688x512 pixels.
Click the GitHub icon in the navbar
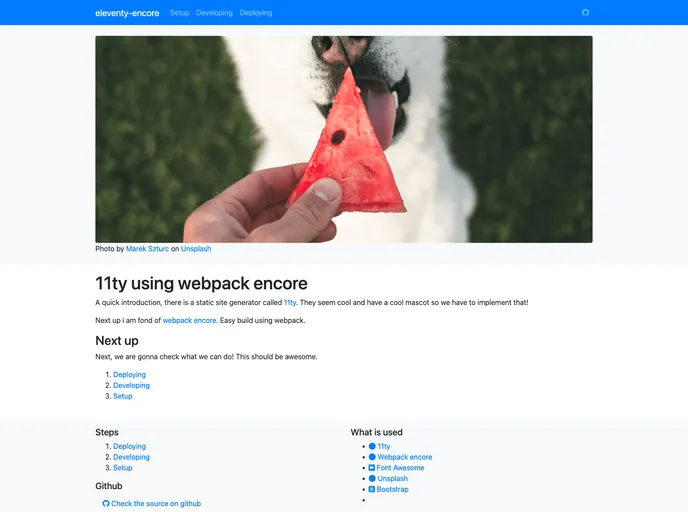pyautogui.click(x=585, y=13)
